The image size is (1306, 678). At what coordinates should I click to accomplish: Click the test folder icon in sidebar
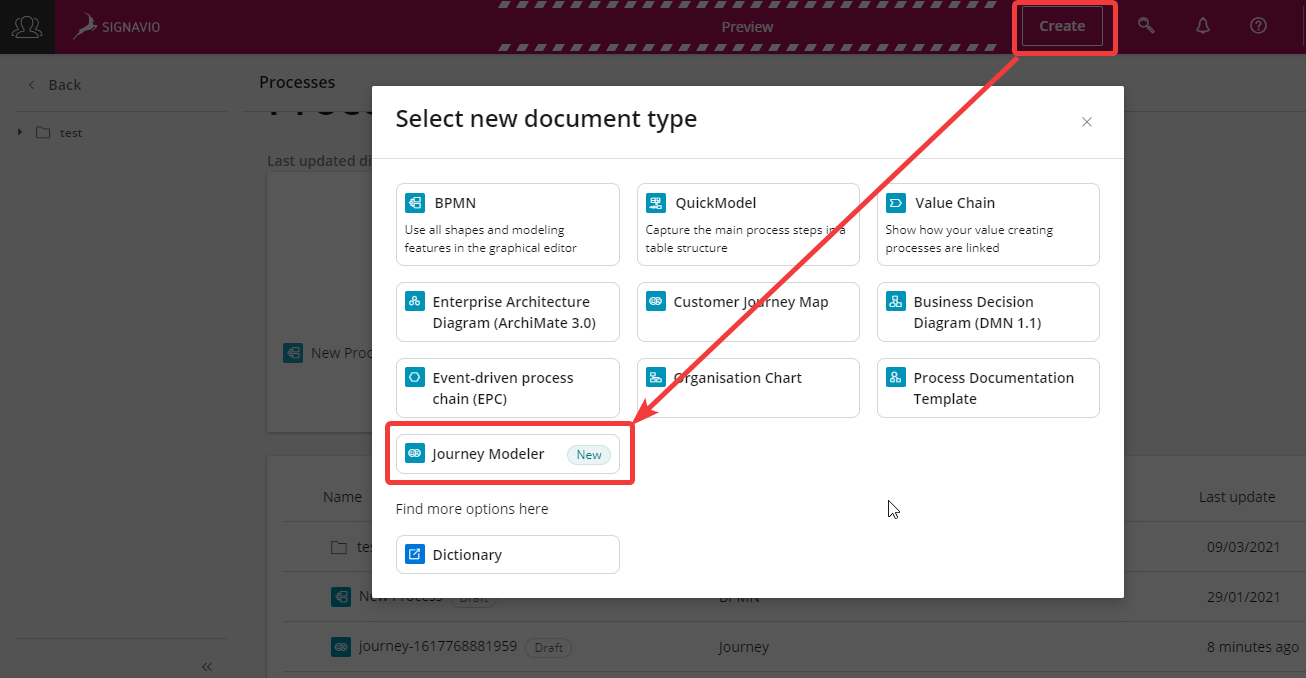[x=43, y=132]
